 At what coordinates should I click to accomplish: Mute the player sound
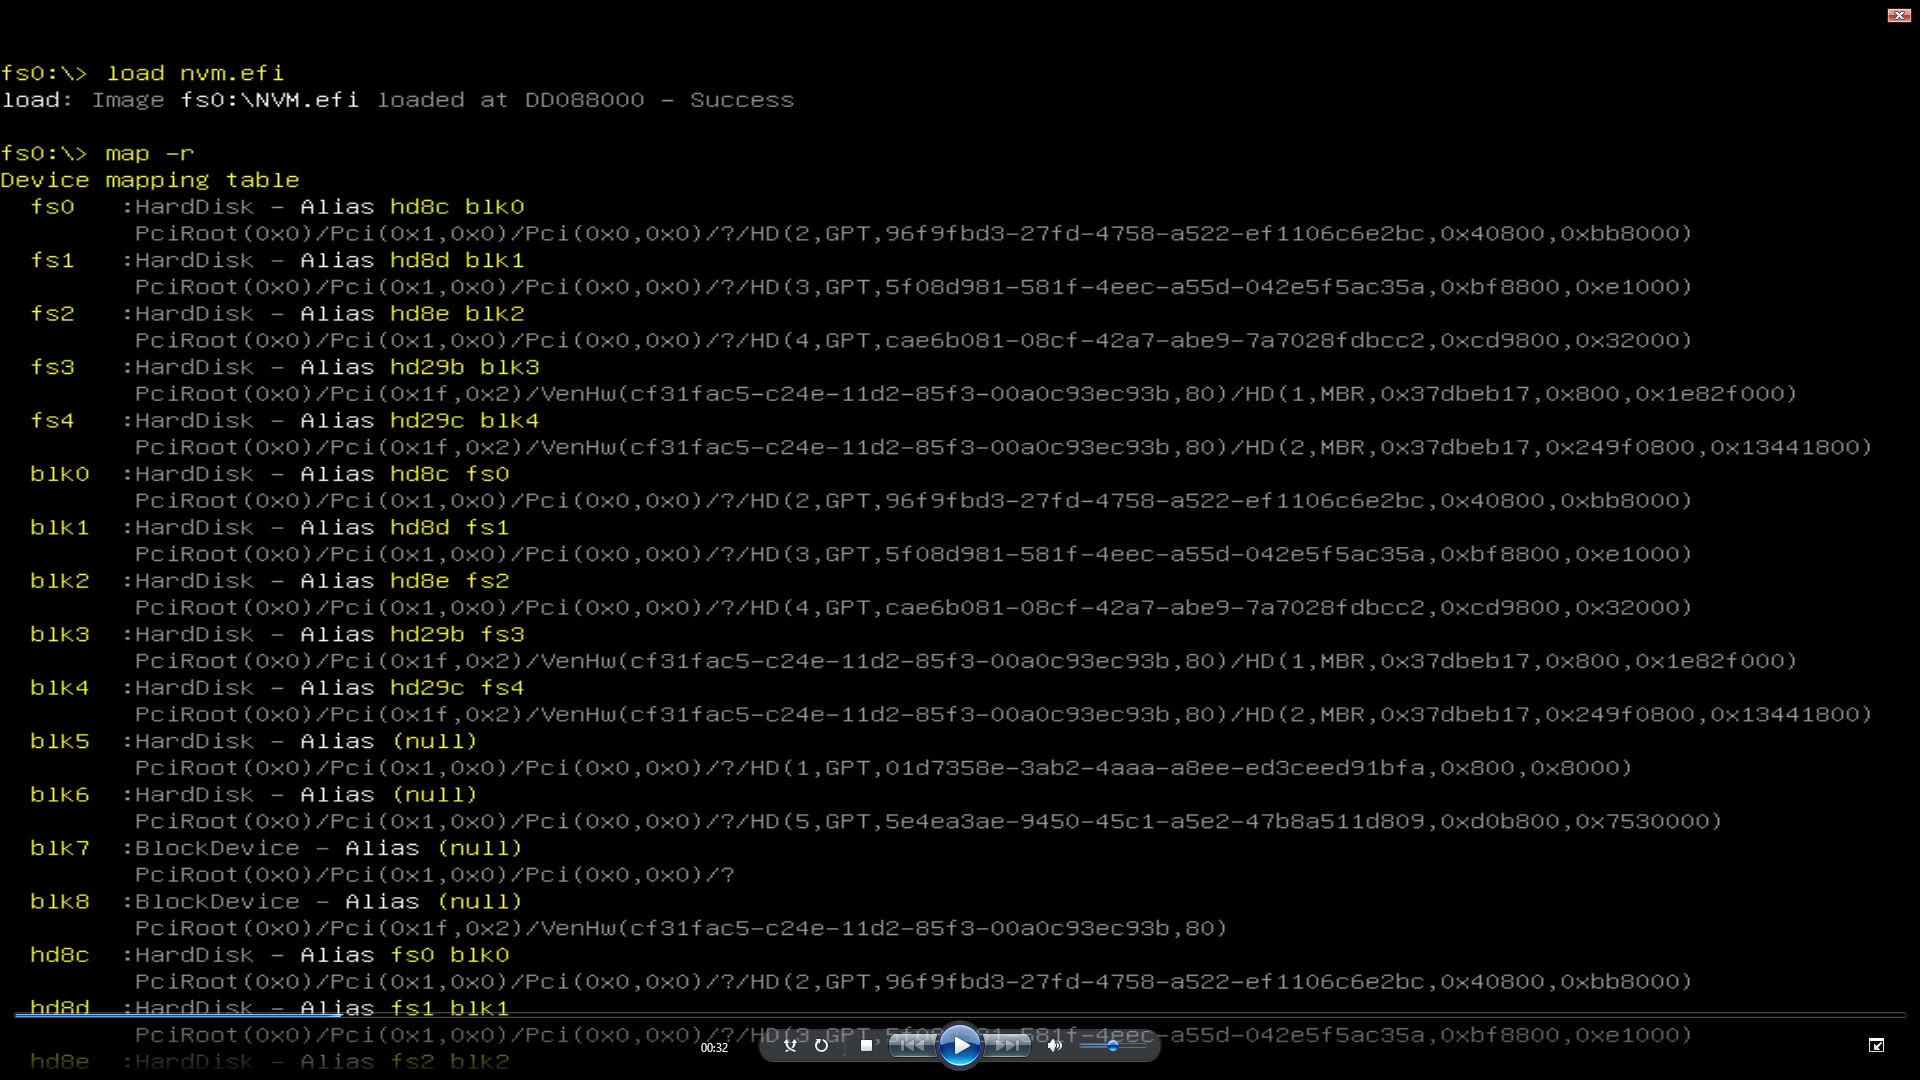1054,1046
